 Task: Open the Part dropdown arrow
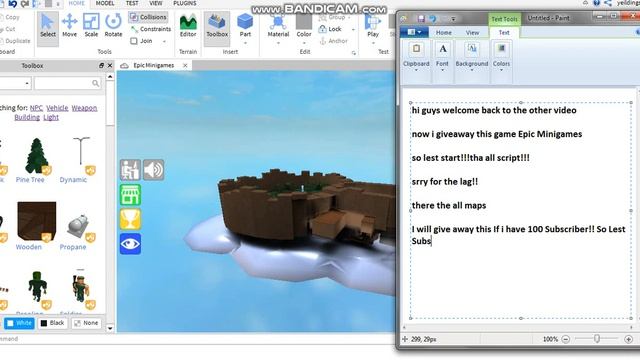245,42
